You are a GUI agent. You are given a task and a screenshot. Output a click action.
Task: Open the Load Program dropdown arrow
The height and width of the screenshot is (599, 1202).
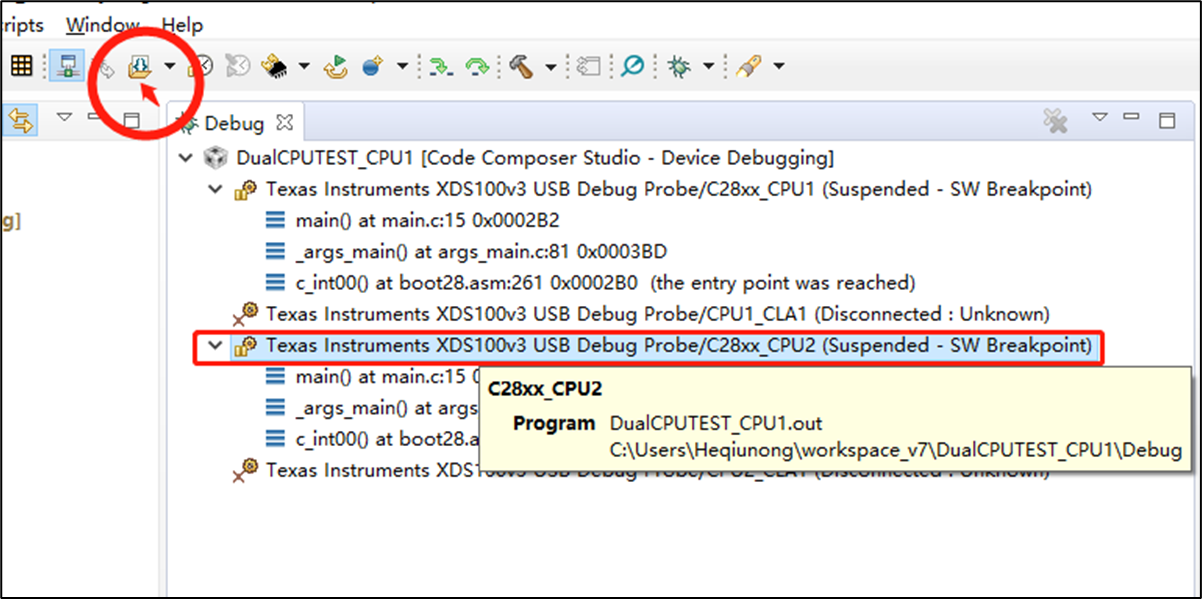169,67
